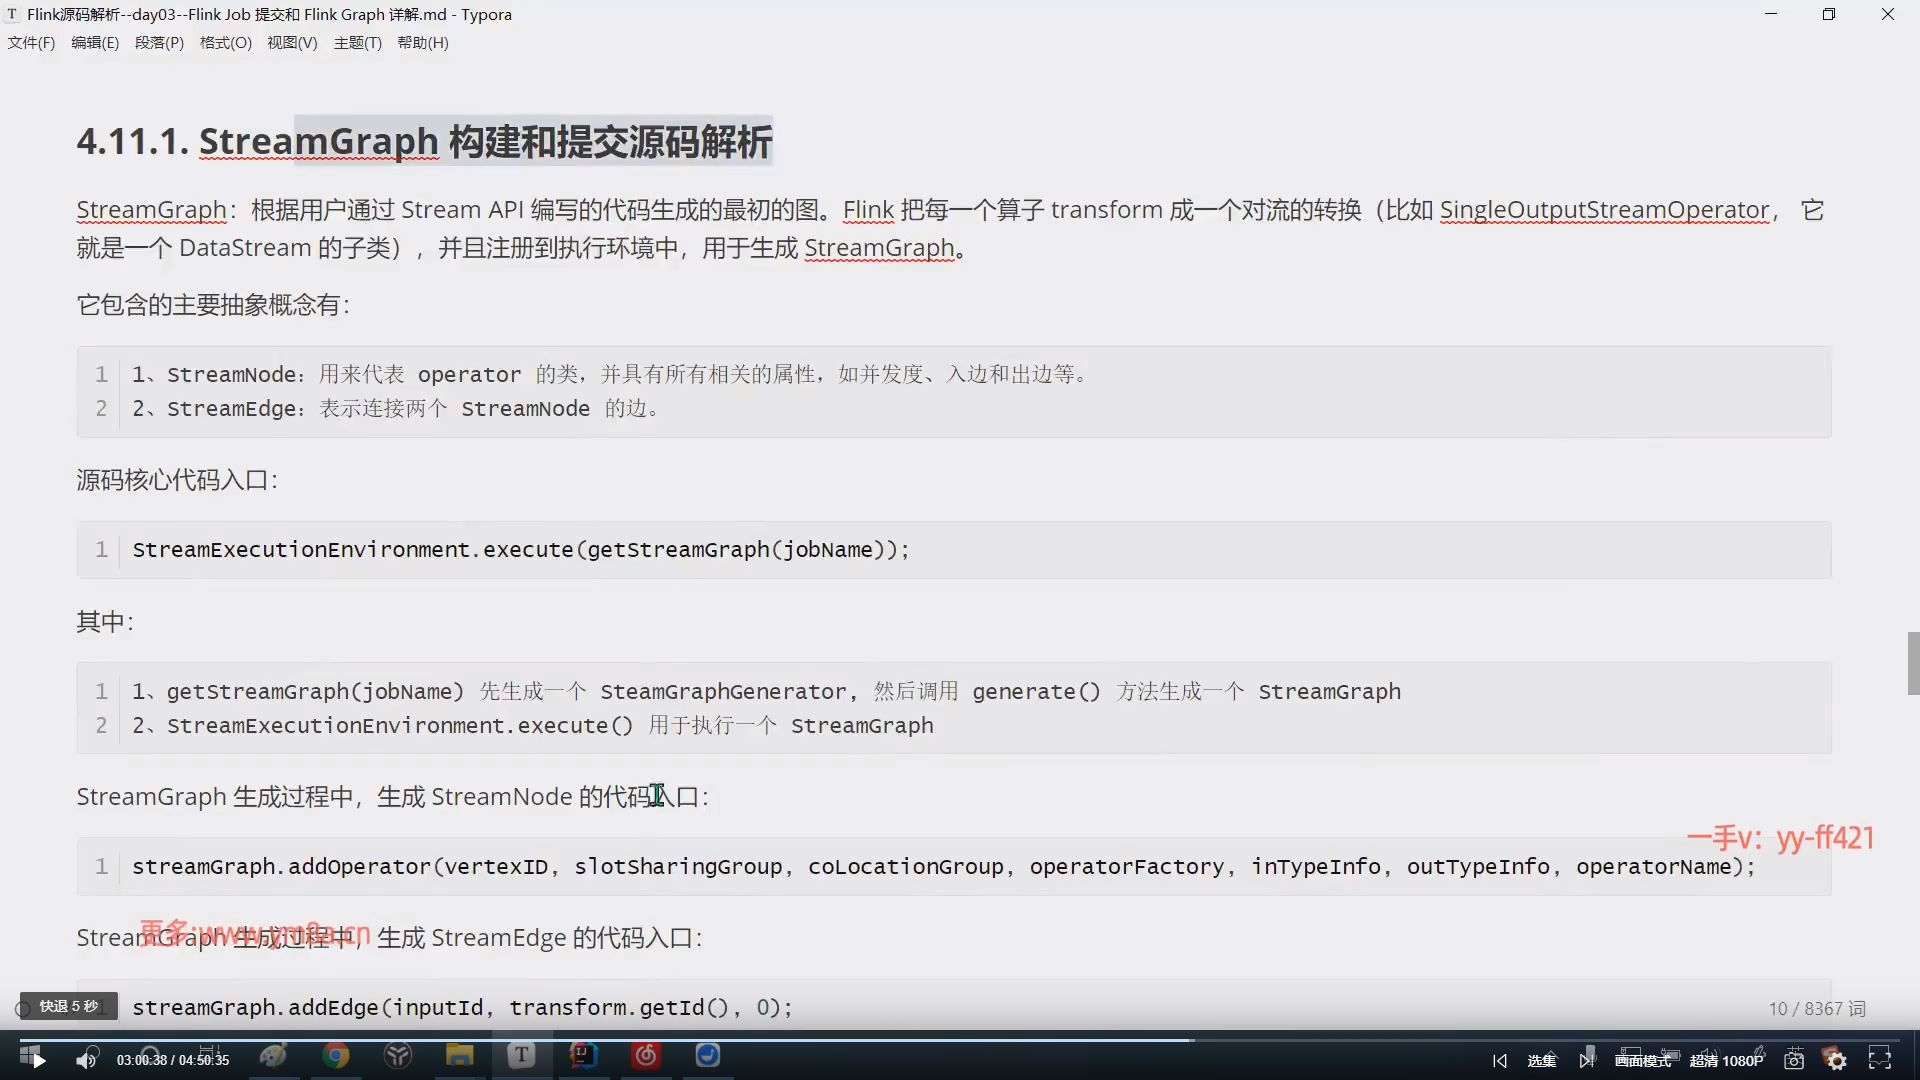
Task: Open the 格式(O) menu
Action: point(225,43)
